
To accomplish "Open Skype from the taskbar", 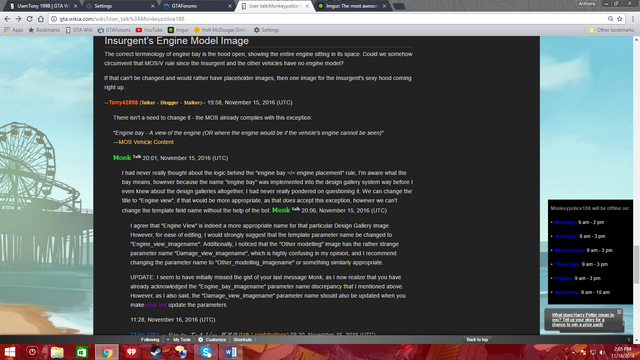I will [206, 352].
